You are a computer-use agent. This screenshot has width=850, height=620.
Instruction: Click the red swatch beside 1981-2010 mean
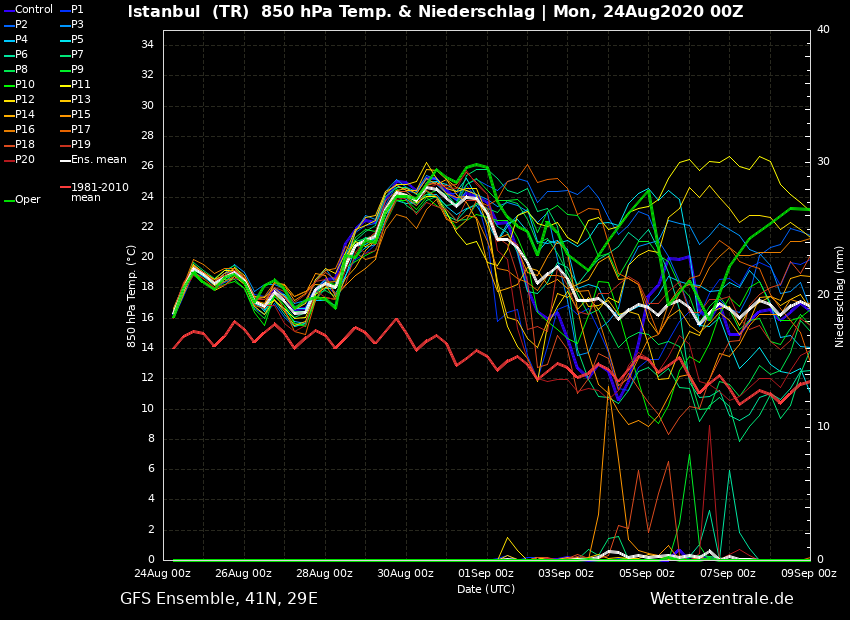coord(64,187)
